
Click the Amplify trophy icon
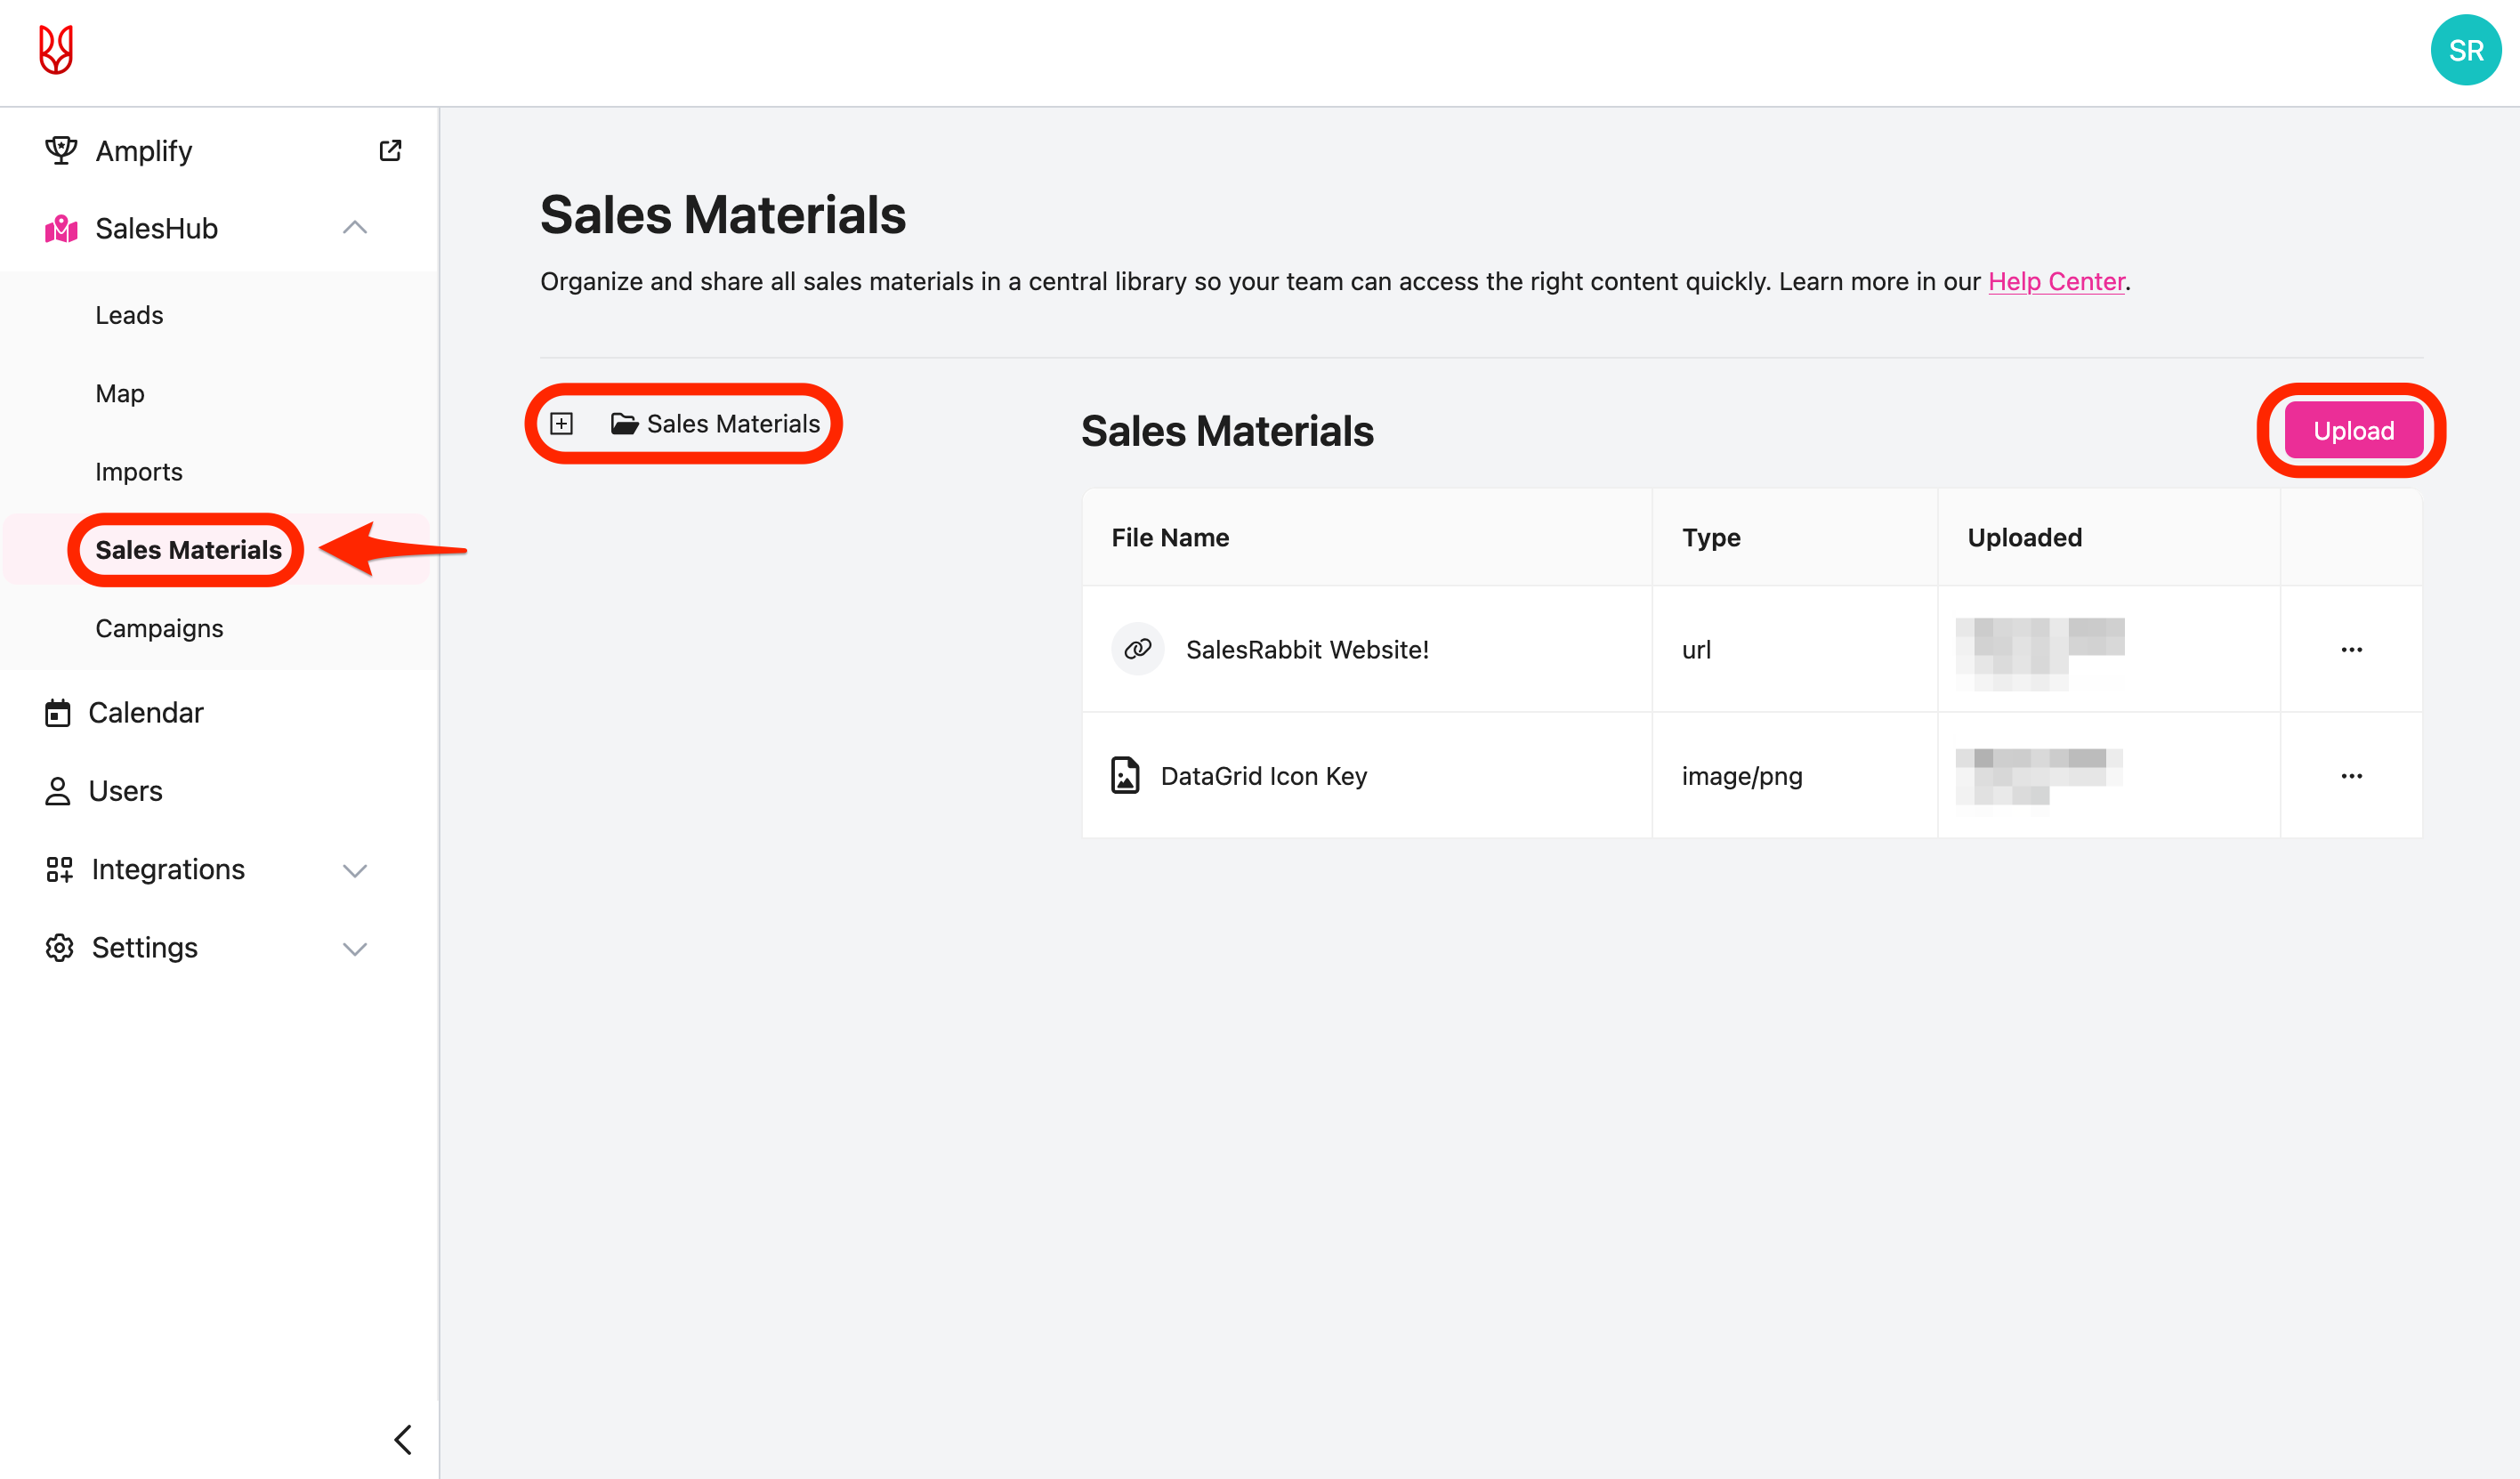click(60, 151)
